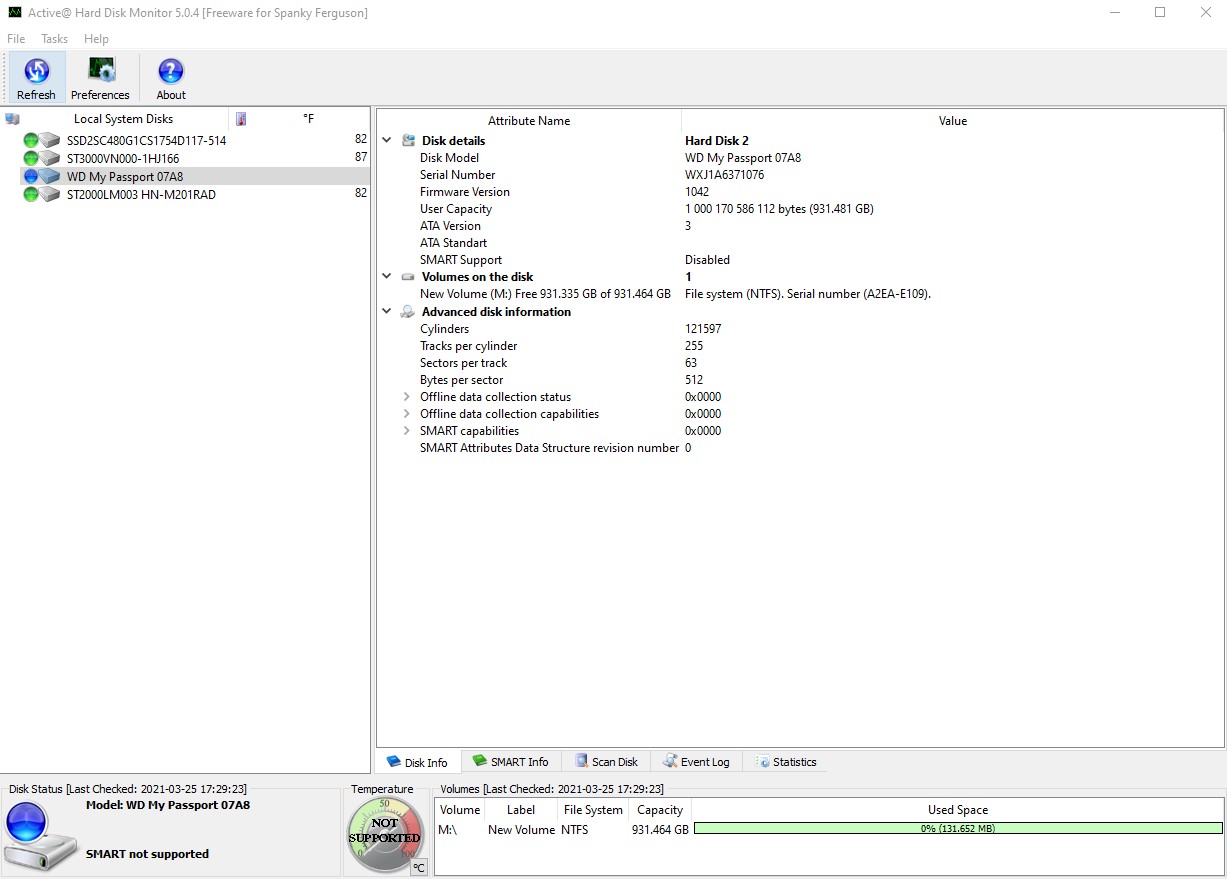Click the Refresh toolbar icon
The width and height of the screenshot is (1227, 879).
click(x=36, y=72)
